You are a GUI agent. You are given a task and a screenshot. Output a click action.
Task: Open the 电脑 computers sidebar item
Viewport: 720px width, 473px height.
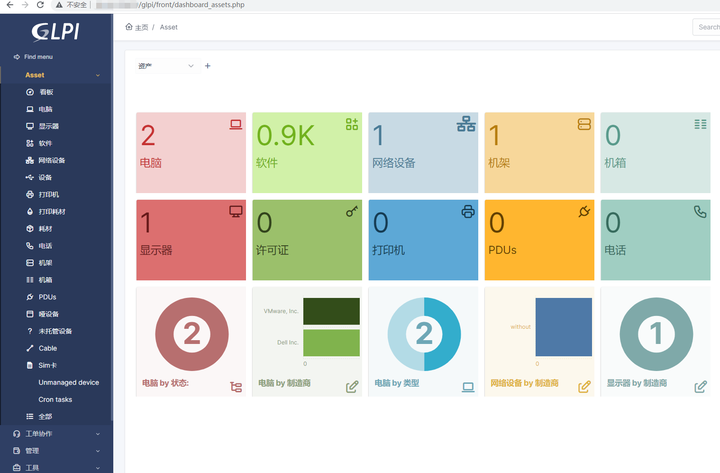click(46, 109)
